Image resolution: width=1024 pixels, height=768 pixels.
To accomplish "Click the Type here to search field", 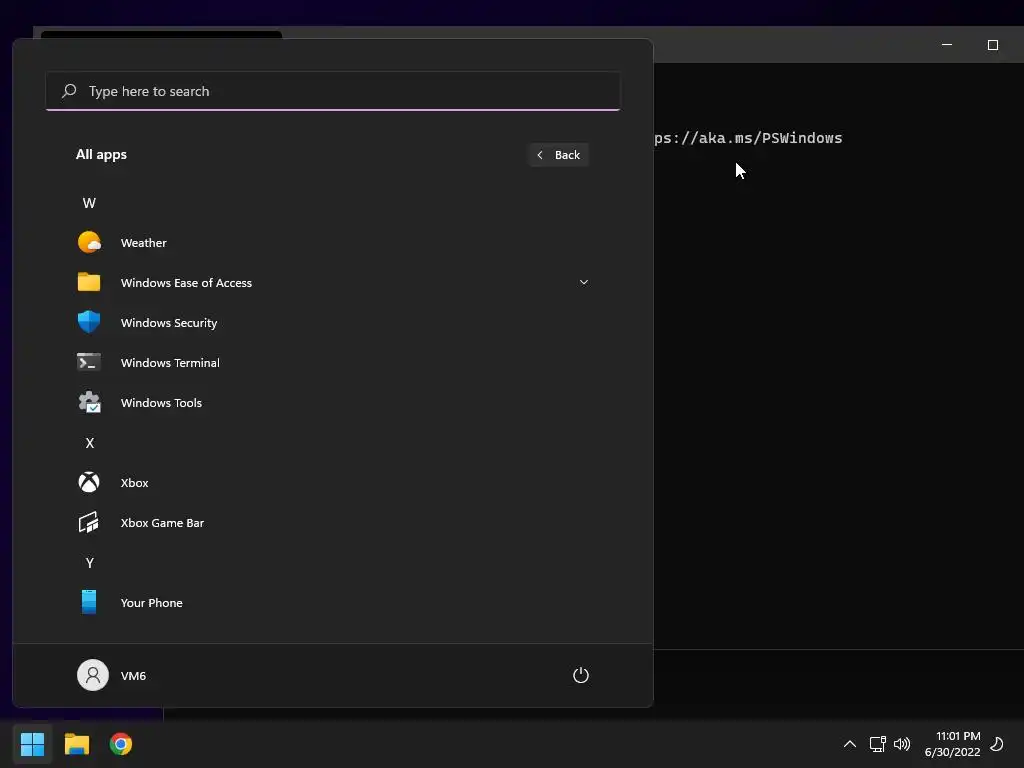I will [x=333, y=91].
